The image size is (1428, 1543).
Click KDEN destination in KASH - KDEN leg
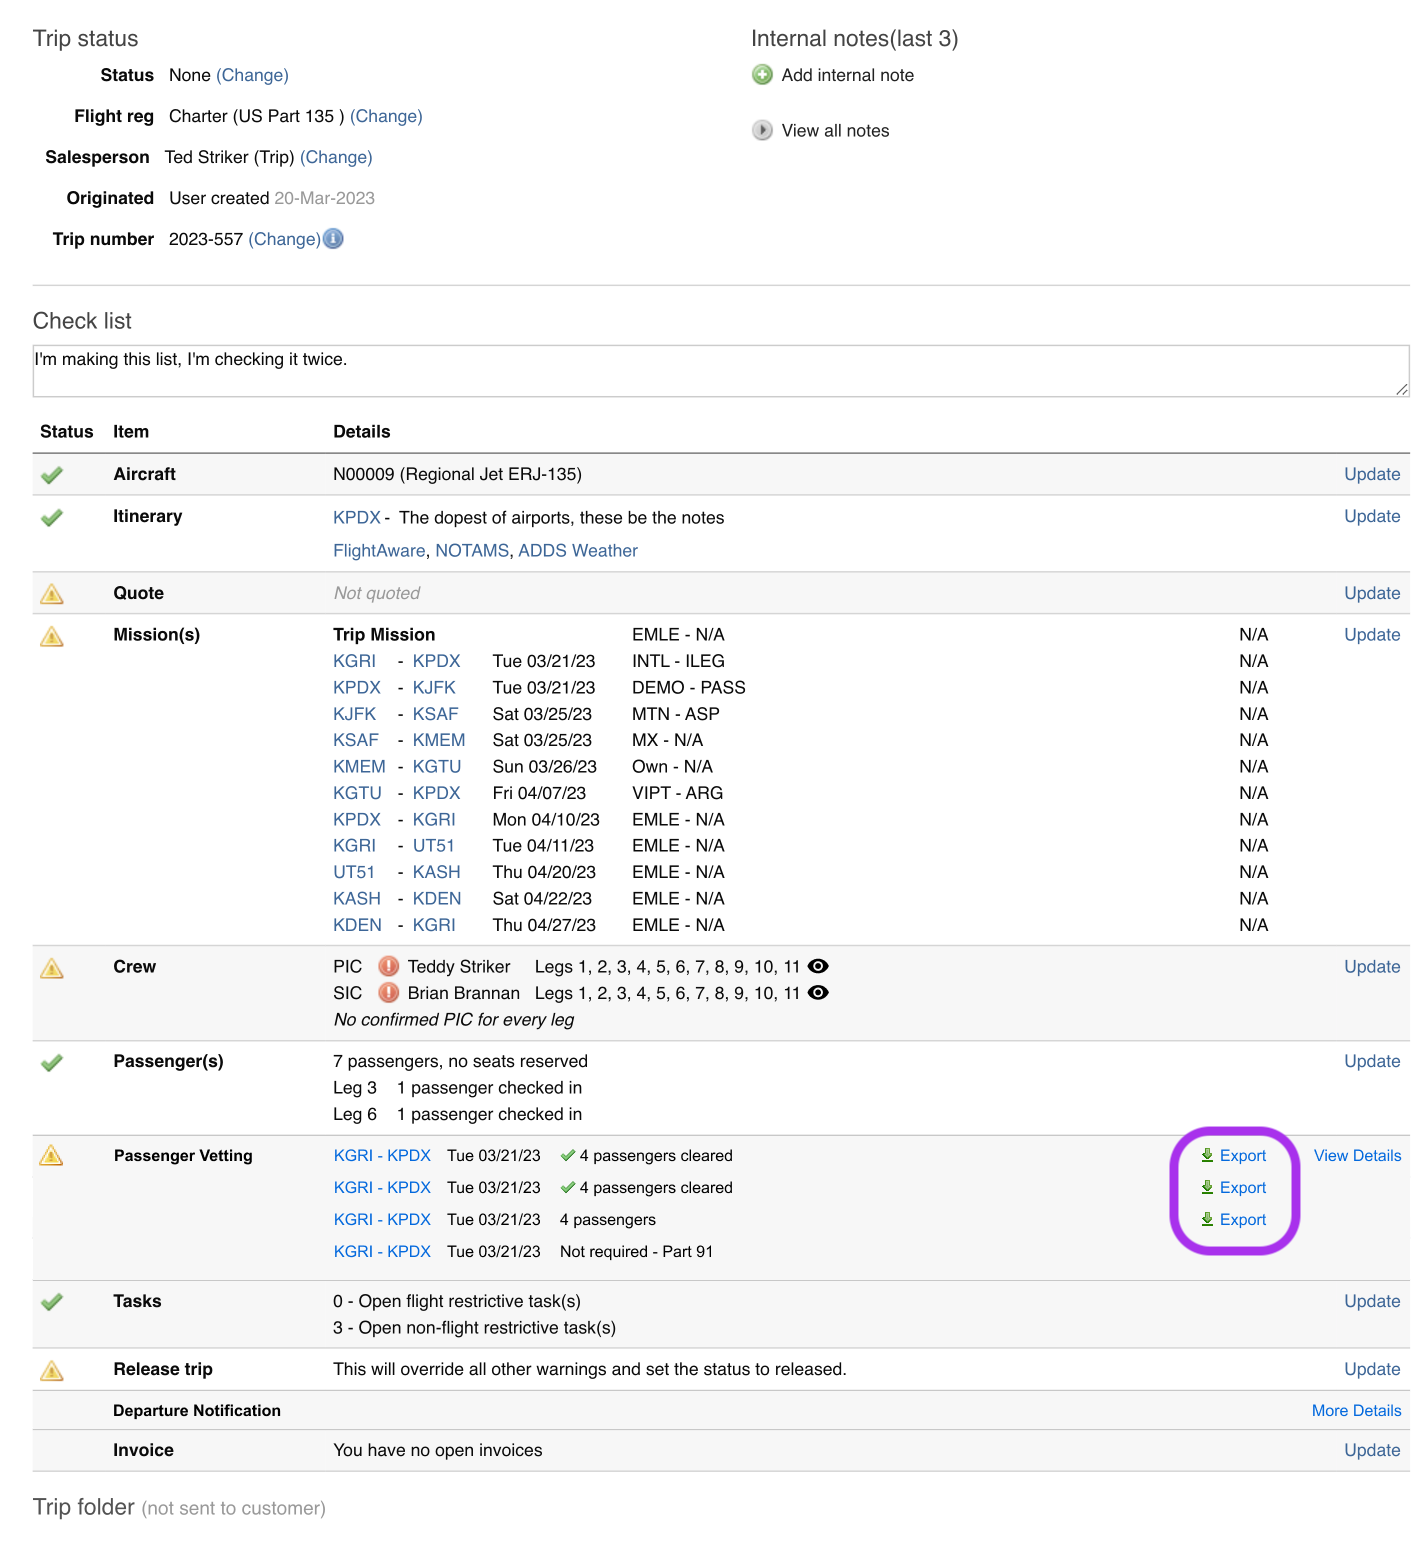437,899
